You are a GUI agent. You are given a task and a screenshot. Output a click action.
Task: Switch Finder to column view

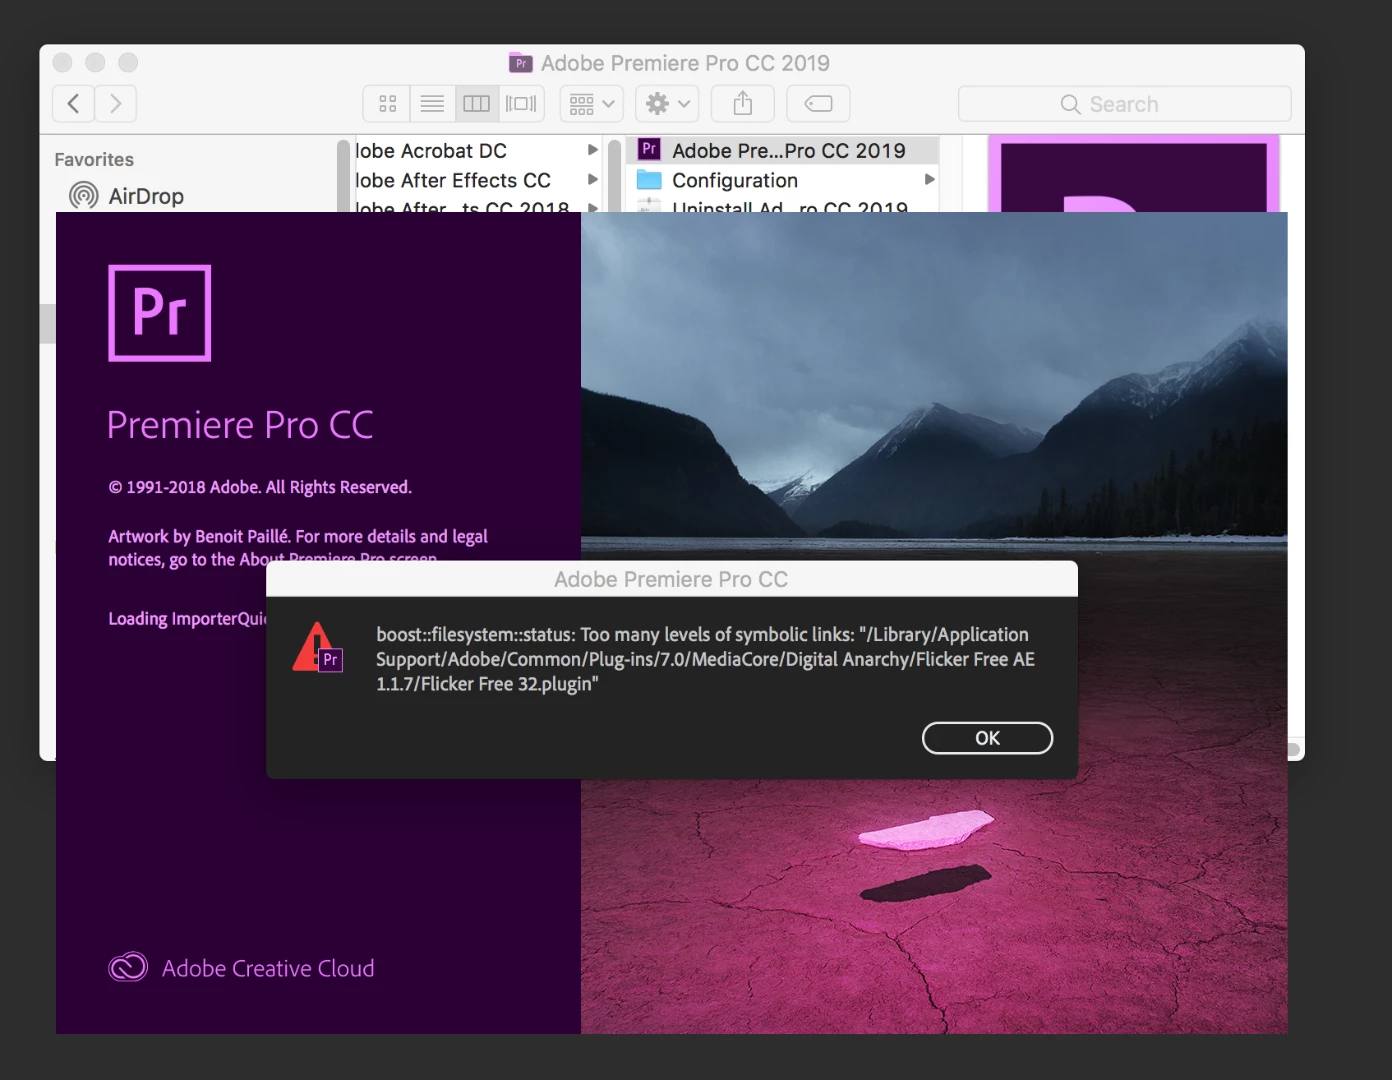pos(477,104)
